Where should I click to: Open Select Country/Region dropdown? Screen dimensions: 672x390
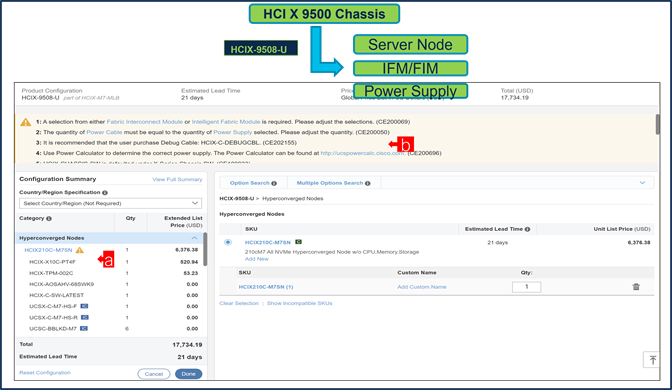(111, 203)
